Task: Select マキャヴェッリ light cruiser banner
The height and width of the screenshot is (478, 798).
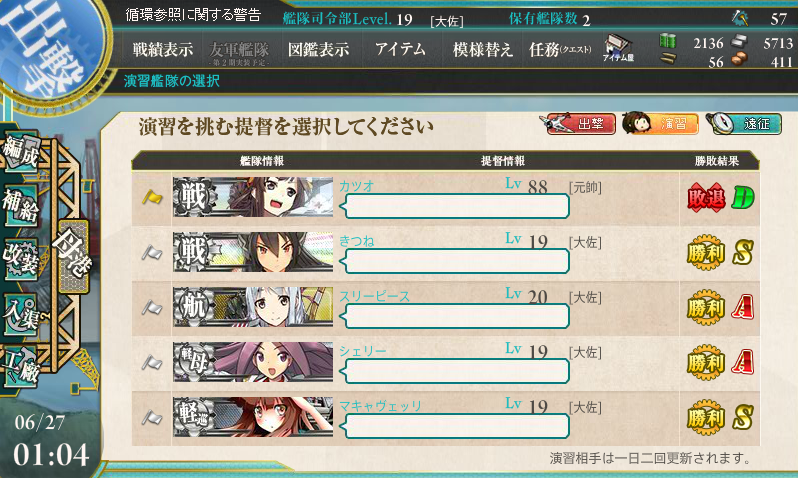Action: 253,417
